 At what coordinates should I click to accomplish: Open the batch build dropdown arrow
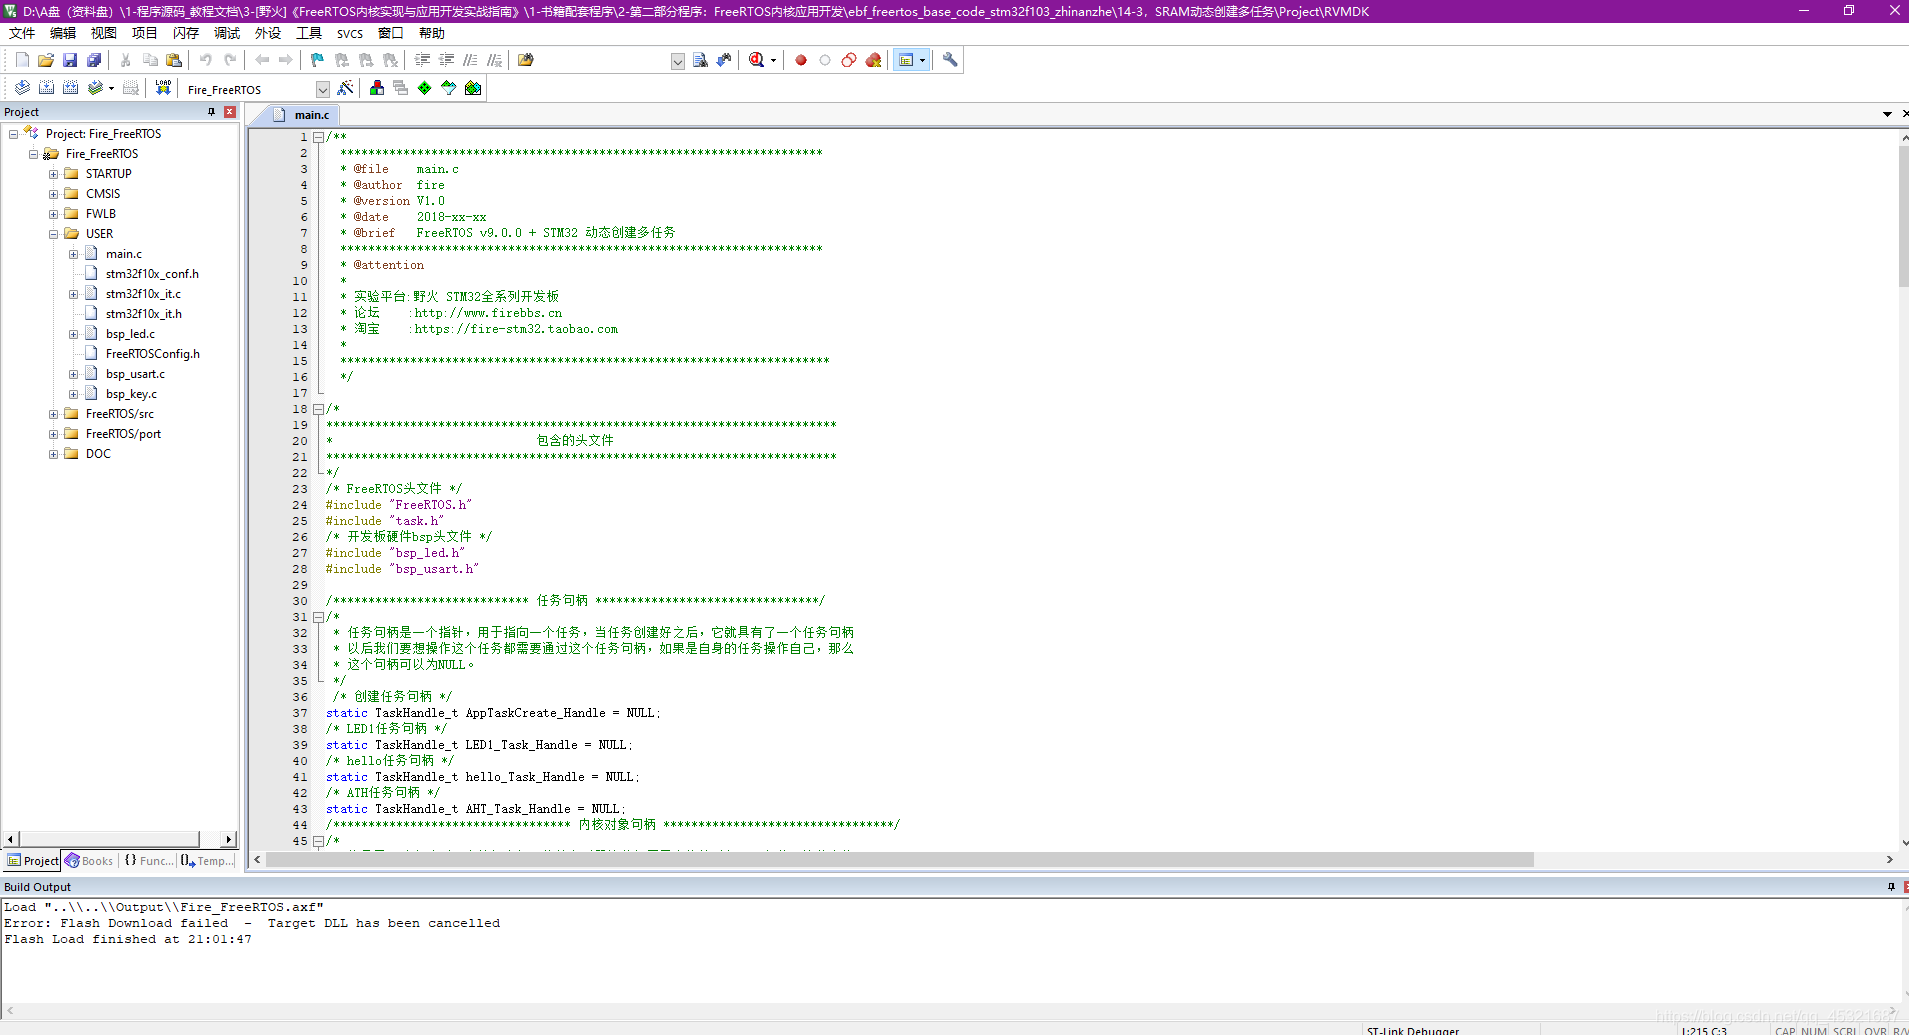click(x=111, y=88)
